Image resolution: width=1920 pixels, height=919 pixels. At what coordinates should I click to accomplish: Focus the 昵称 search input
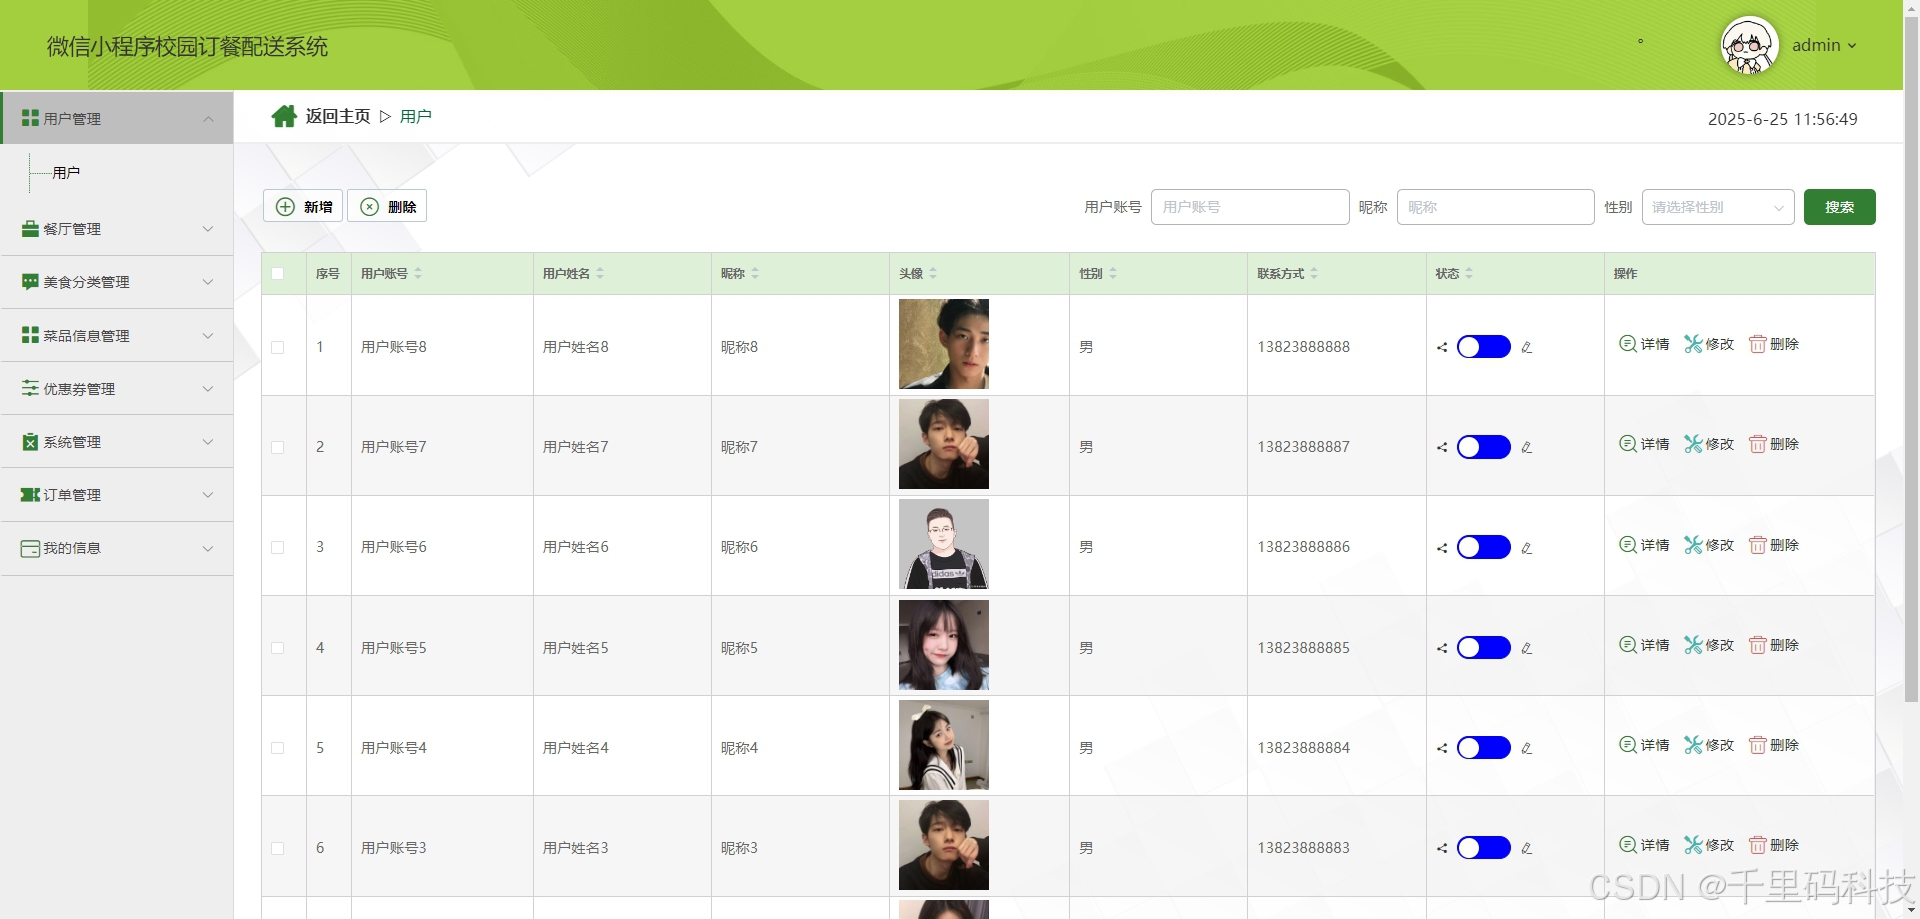[1495, 207]
